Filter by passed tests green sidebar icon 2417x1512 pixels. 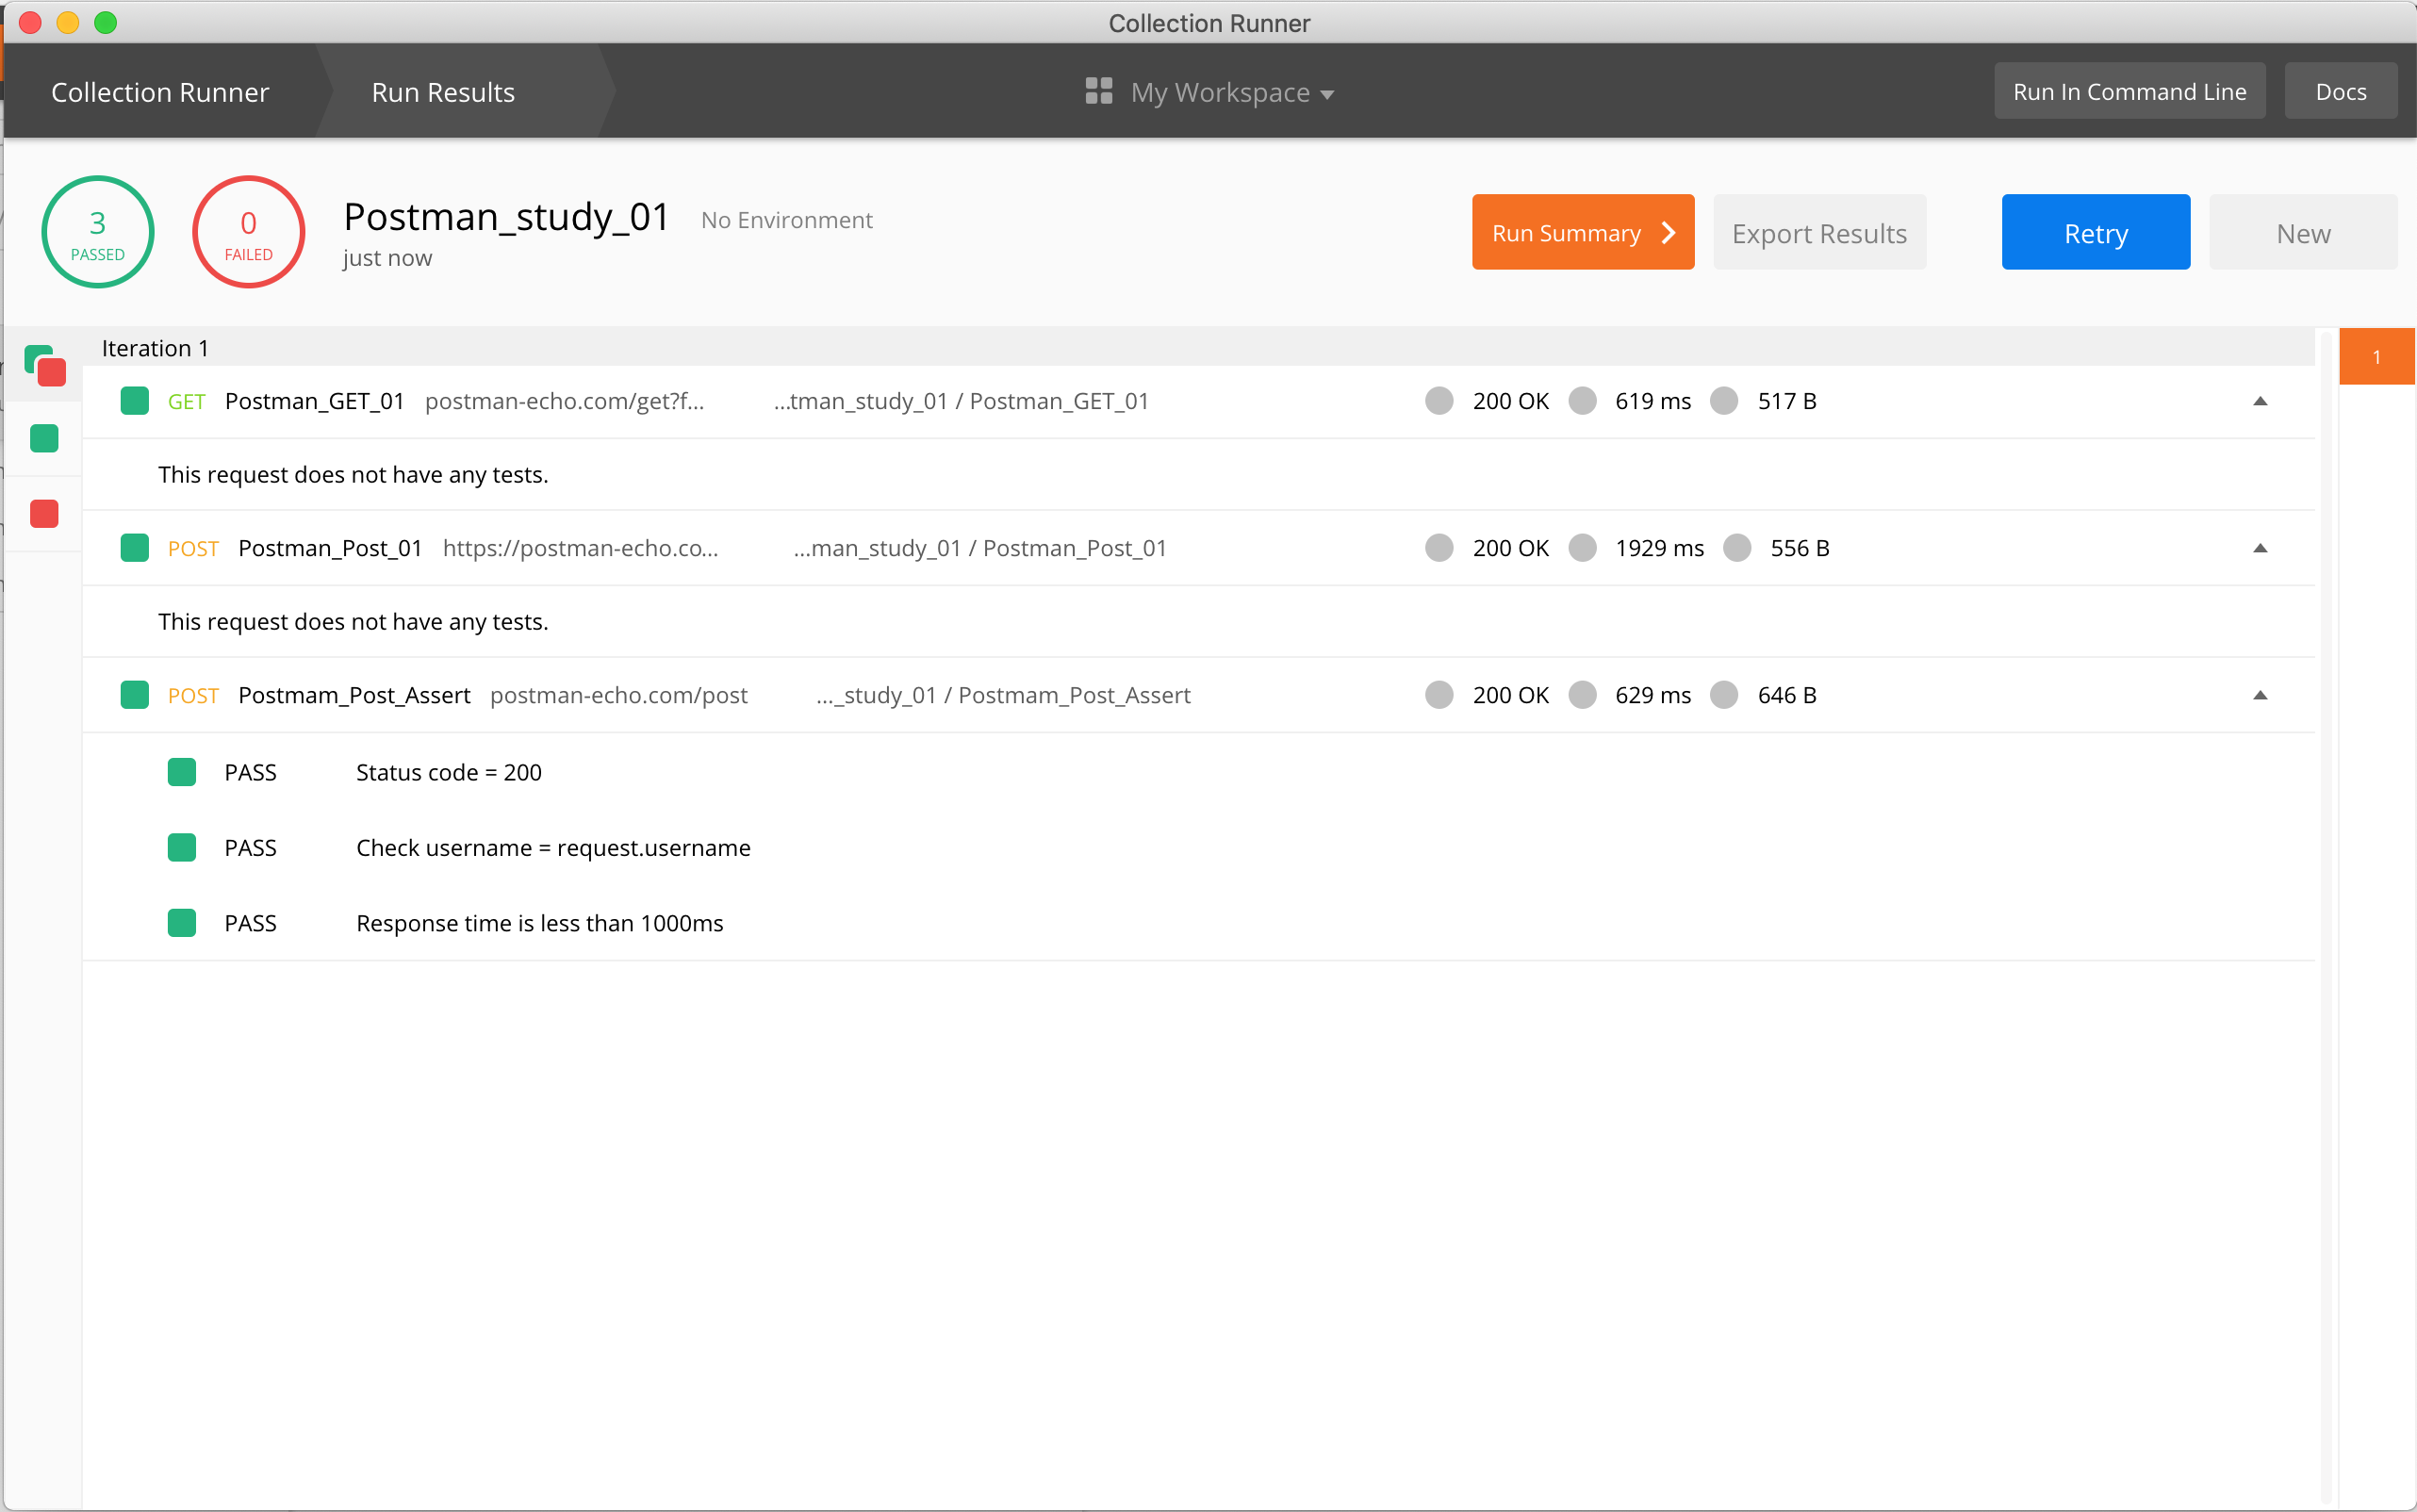tap(44, 438)
